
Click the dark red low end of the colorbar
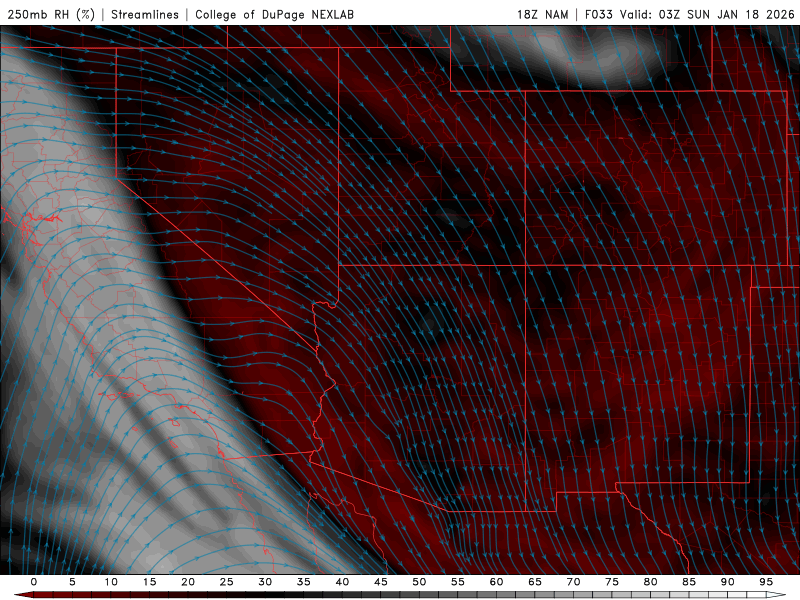23,595
